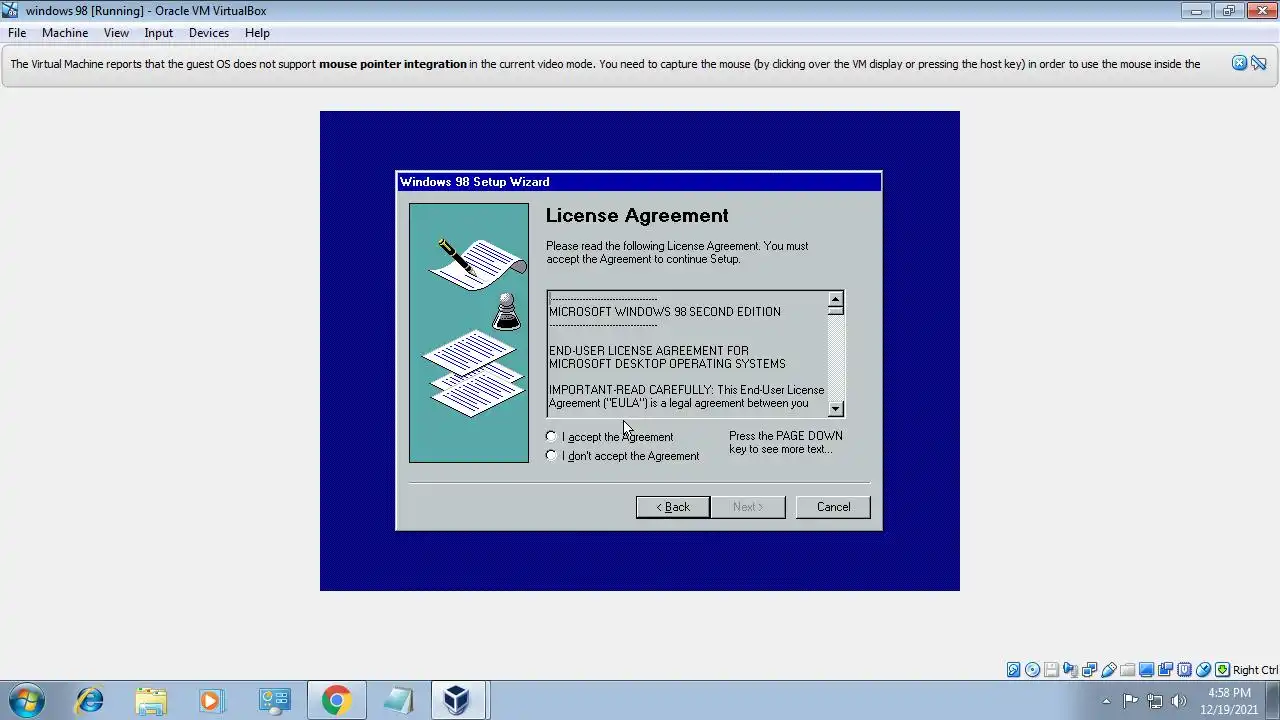This screenshot has width=1280, height=720.
Task: Minimize the VirtualBox window
Action: (x=1196, y=11)
